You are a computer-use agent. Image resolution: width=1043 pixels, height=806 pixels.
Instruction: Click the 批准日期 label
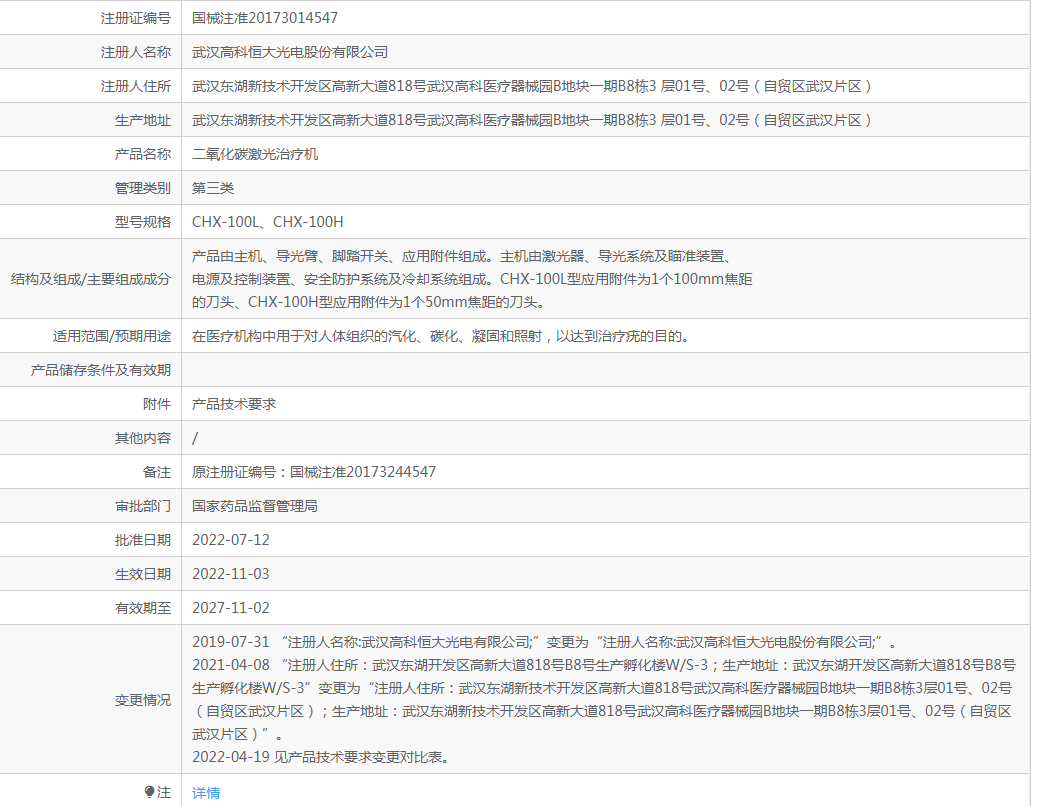pos(142,540)
